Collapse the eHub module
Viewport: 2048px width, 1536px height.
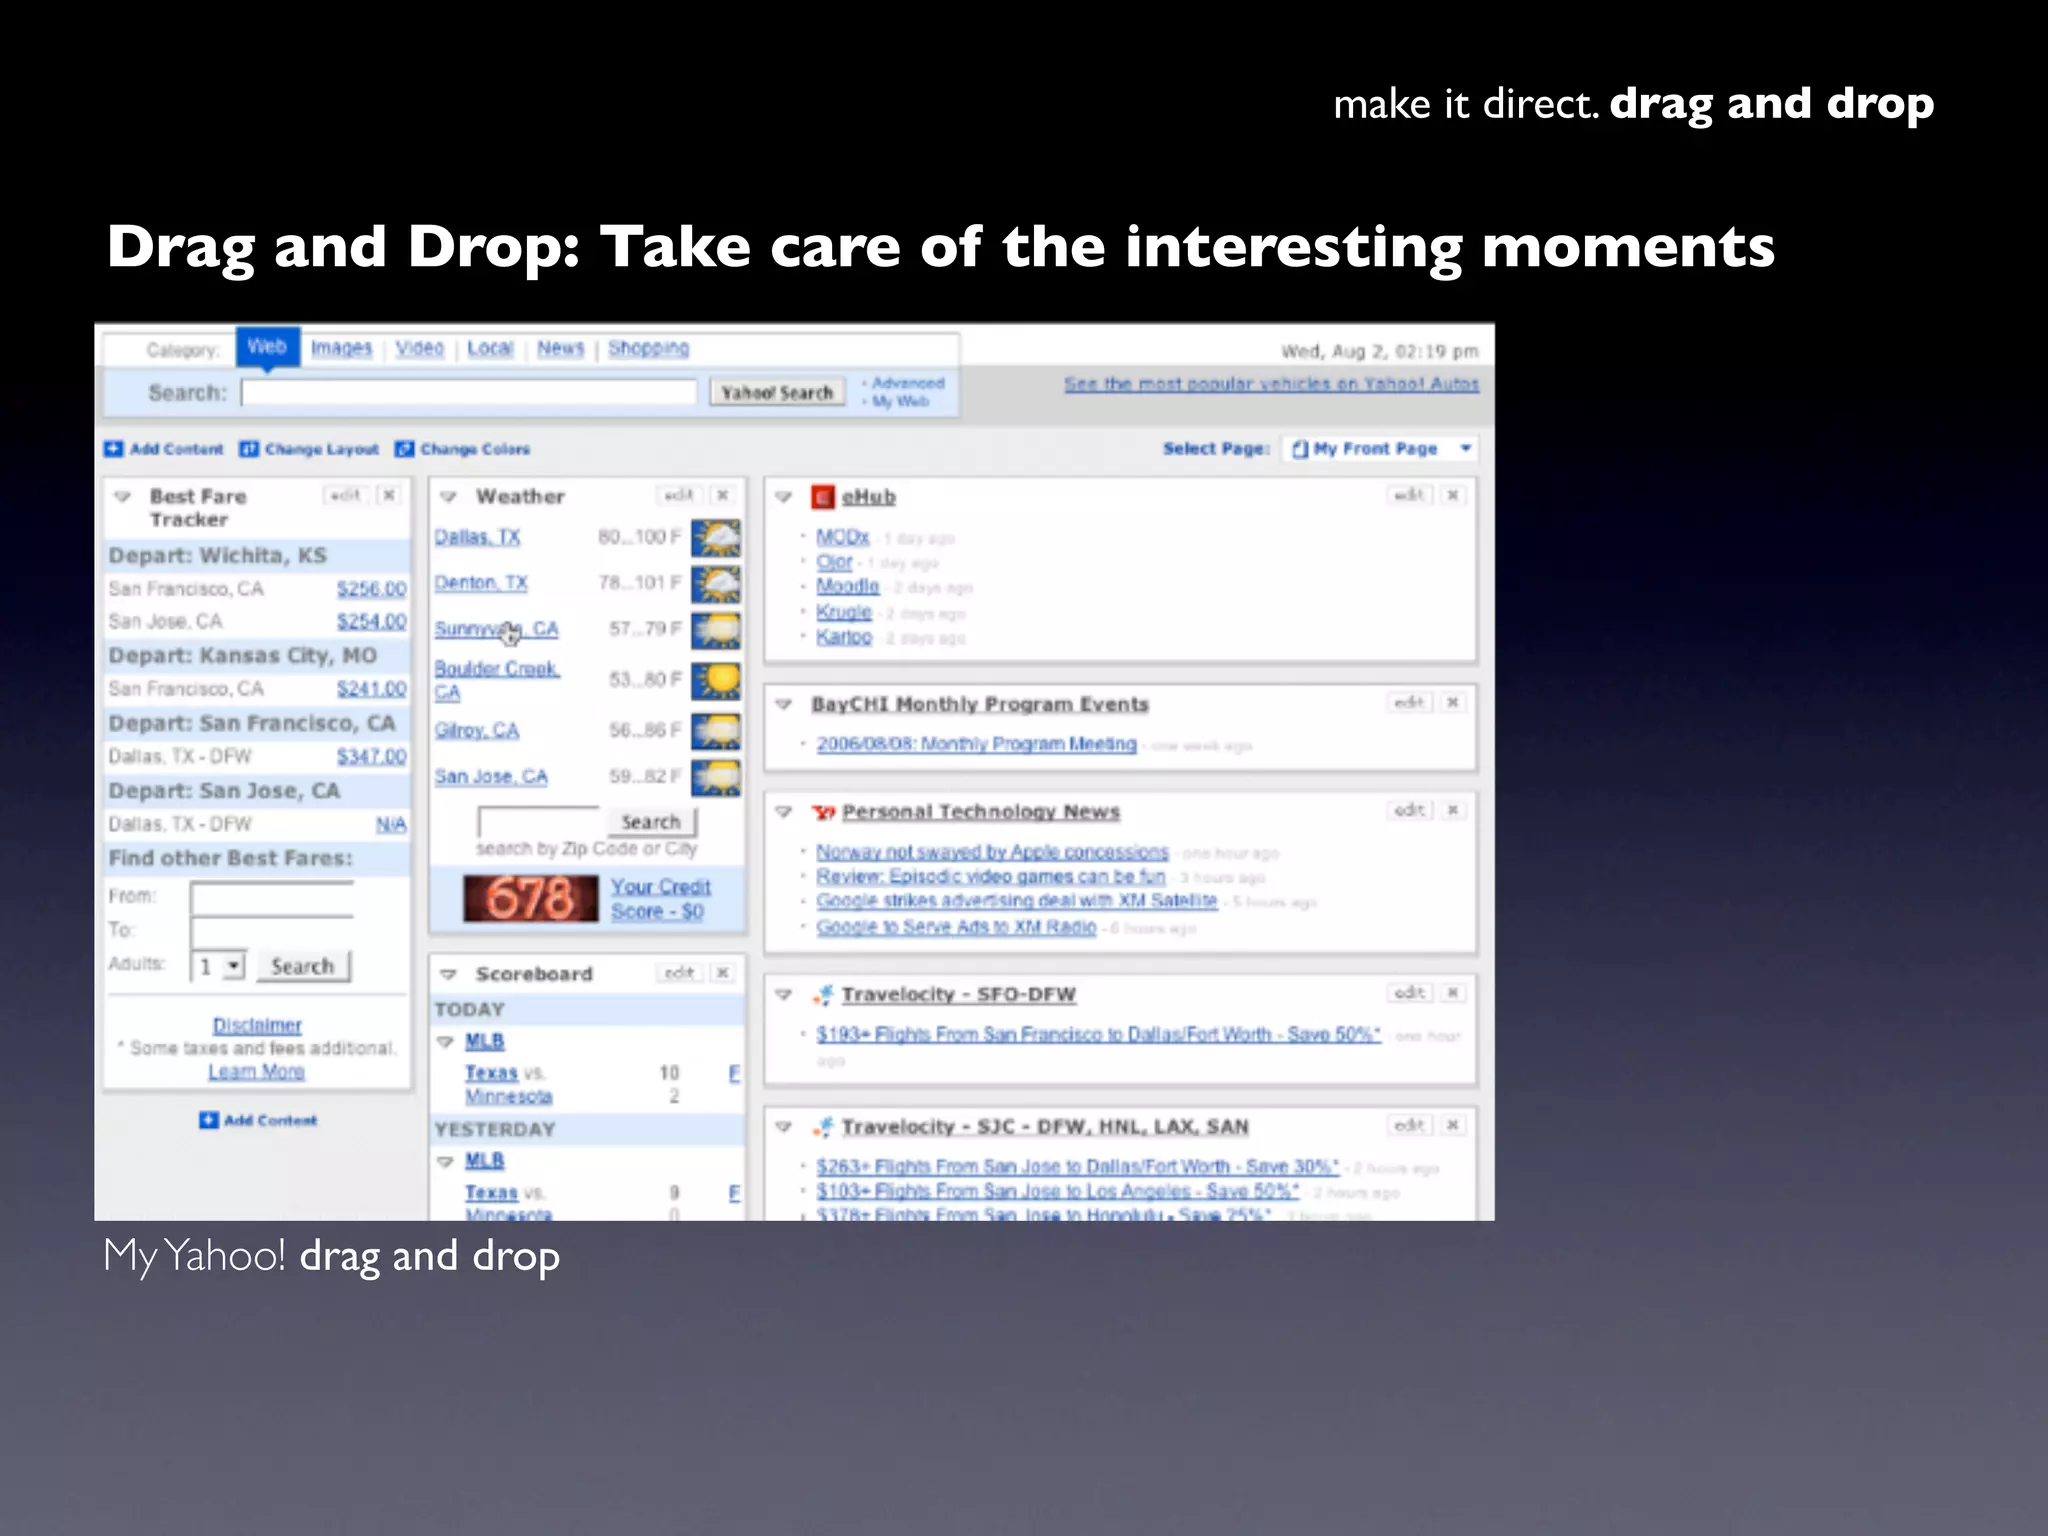784,496
